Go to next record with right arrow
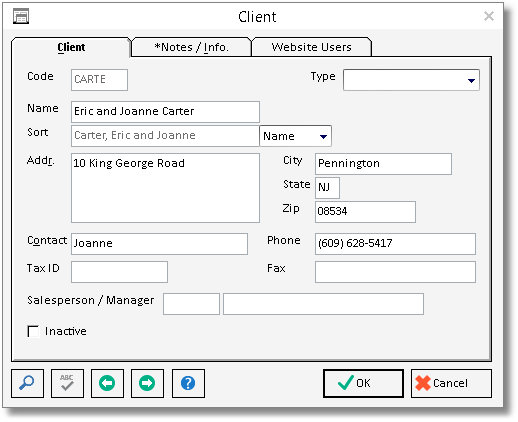 coord(147,383)
